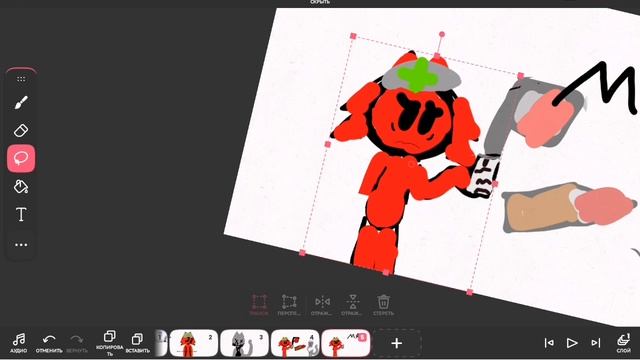The image size is (640, 360).
Task: Click Скрыть to hide interface
Action: 320,2
